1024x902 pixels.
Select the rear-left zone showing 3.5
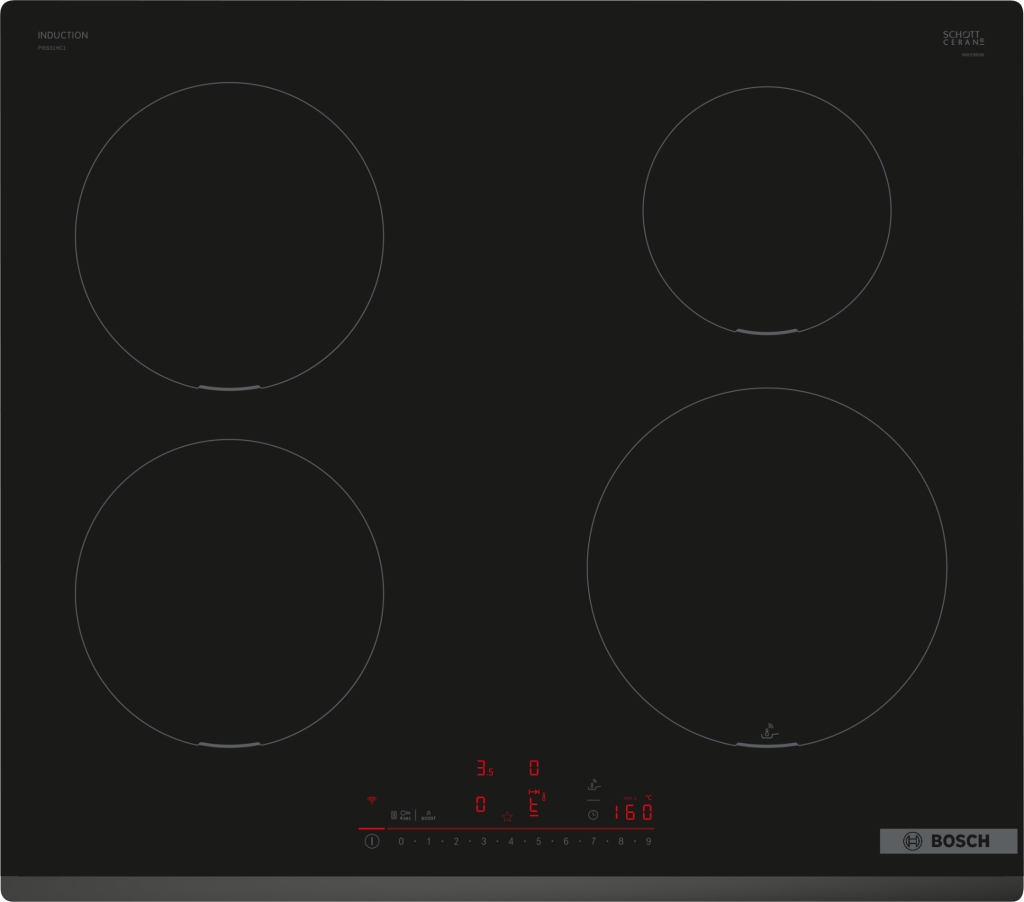[x=484, y=769]
